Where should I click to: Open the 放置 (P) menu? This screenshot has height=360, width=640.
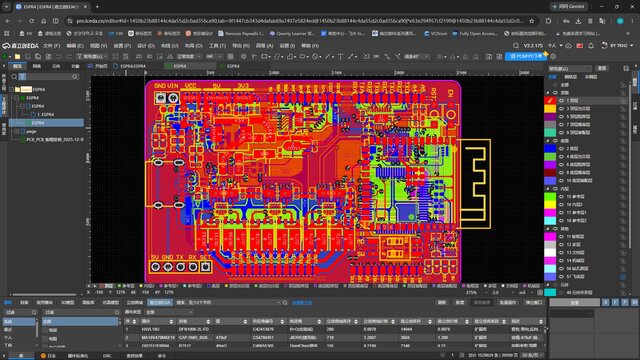122,46
